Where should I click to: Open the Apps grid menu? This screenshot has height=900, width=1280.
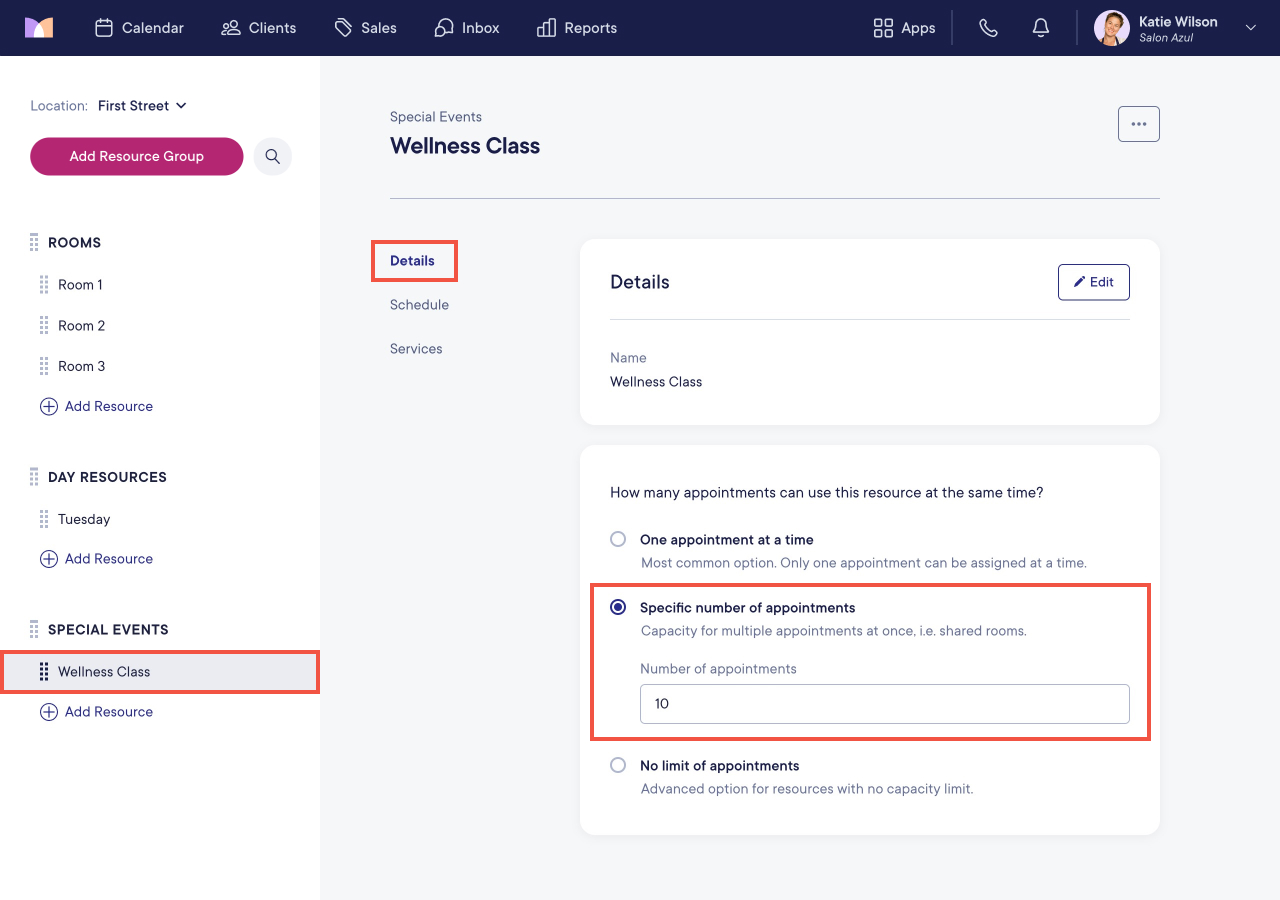[x=904, y=28]
